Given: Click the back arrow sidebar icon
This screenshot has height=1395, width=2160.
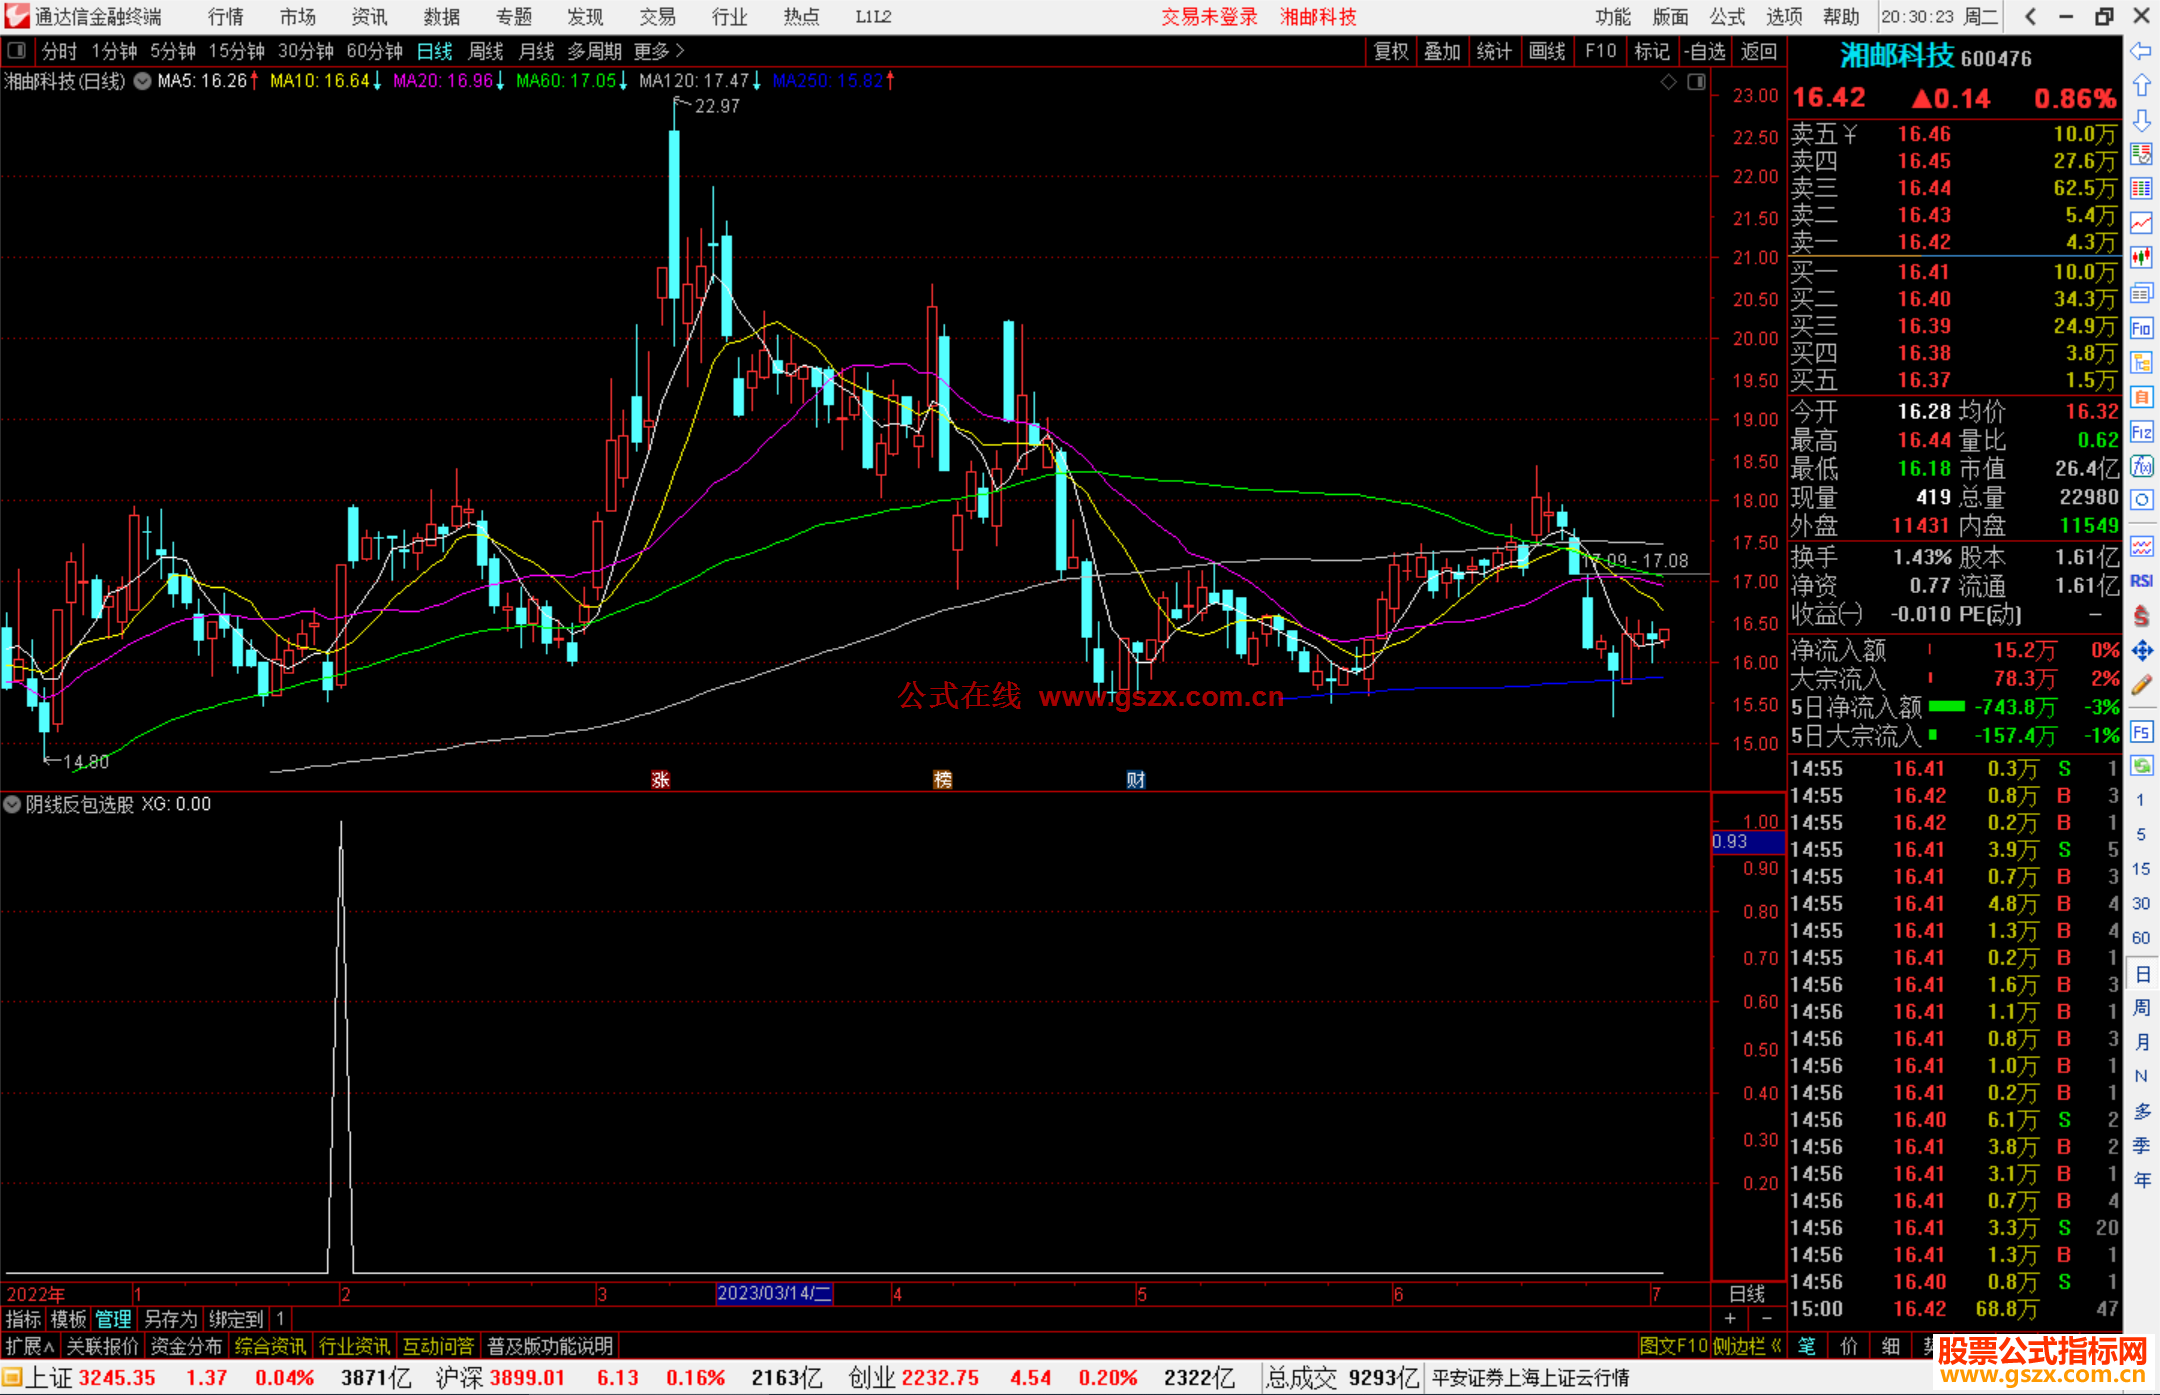Looking at the screenshot, I should tap(2141, 51).
